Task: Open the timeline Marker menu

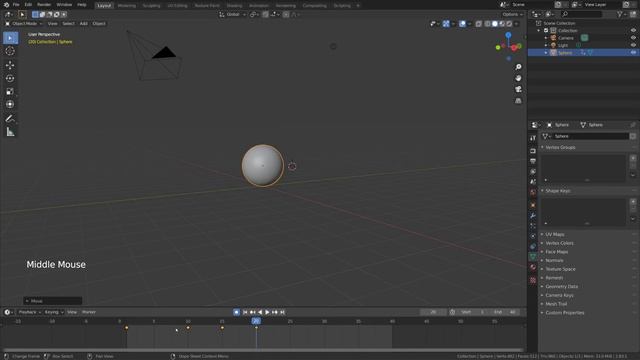Action: [89, 312]
